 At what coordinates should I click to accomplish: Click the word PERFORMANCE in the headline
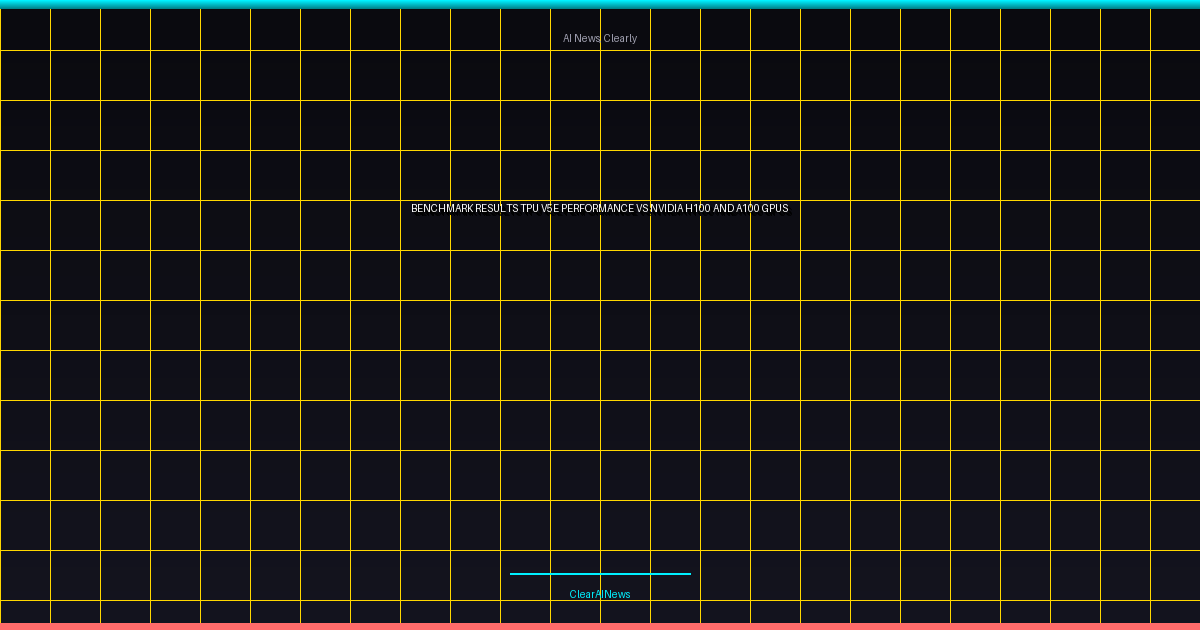pyautogui.click(x=597, y=208)
